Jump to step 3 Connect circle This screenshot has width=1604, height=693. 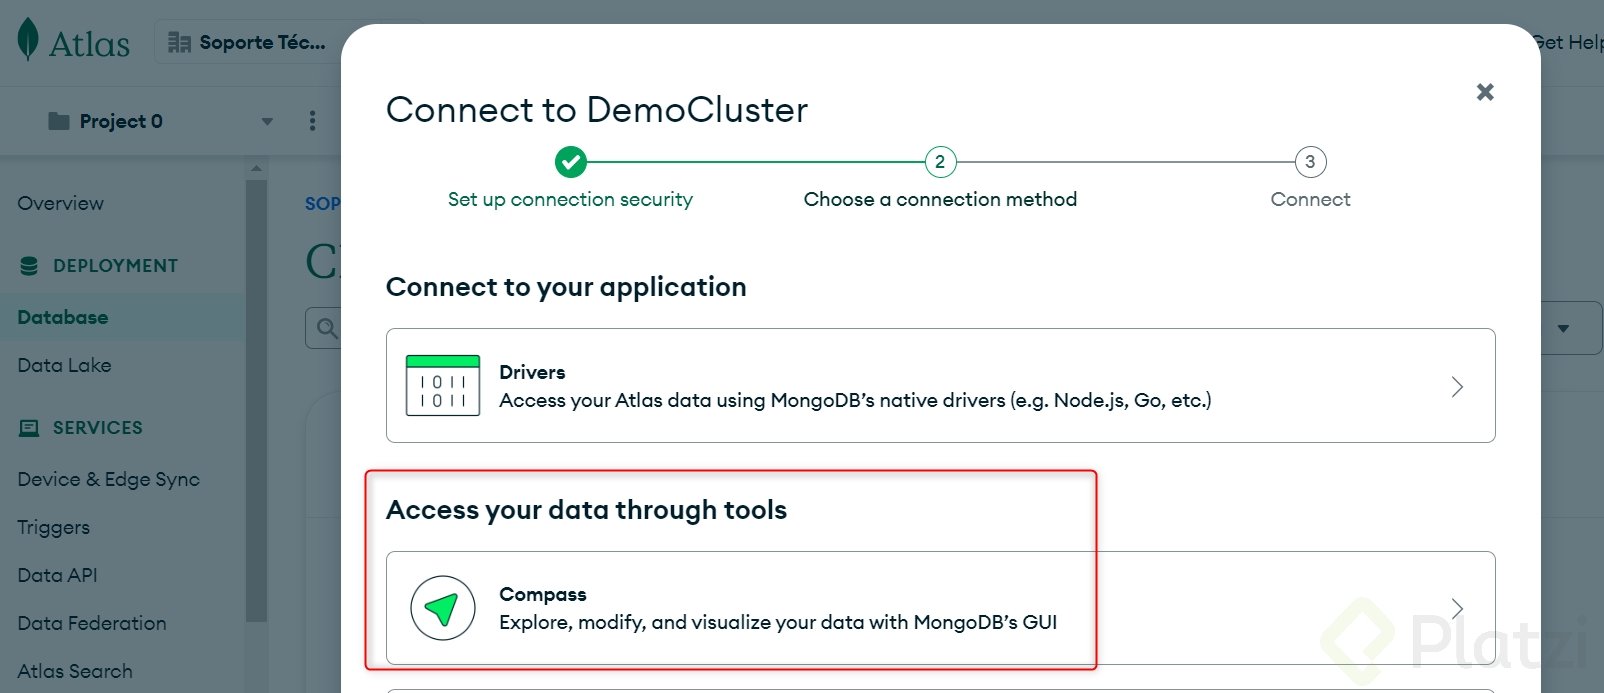(x=1310, y=161)
